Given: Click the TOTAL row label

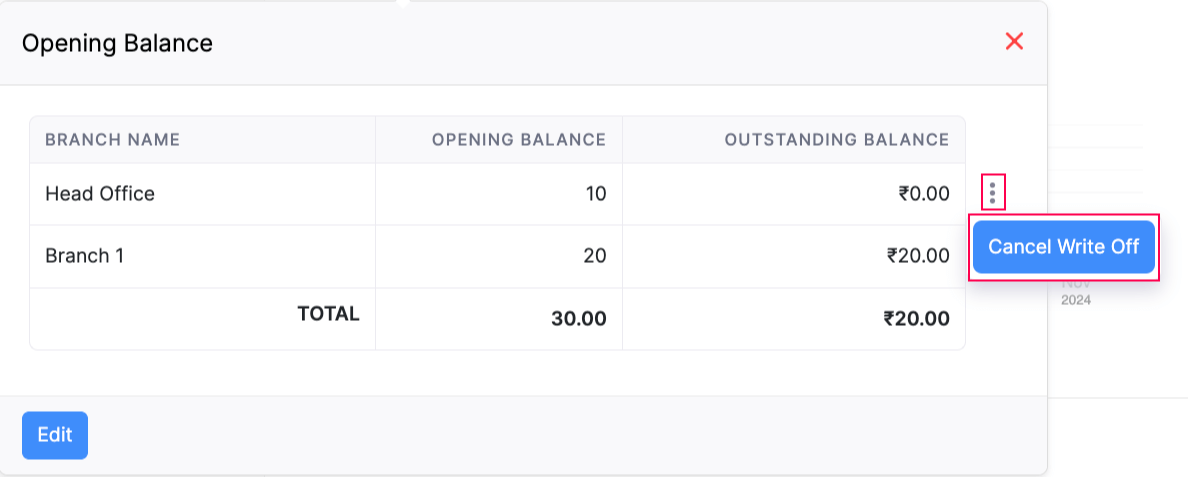Looking at the screenshot, I should pos(328,314).
